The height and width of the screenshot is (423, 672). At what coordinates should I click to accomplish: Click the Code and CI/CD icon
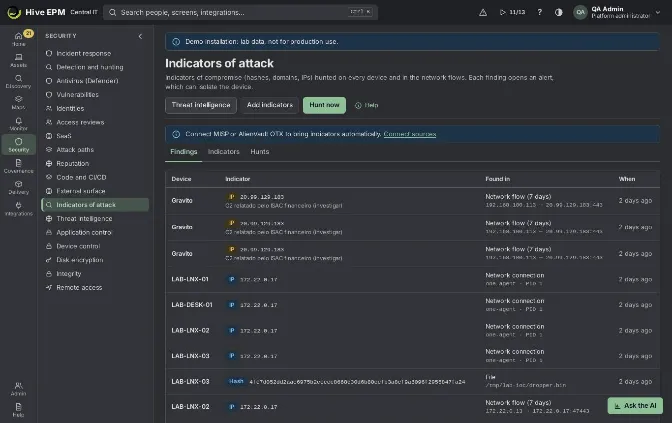[x=49, y=177]
